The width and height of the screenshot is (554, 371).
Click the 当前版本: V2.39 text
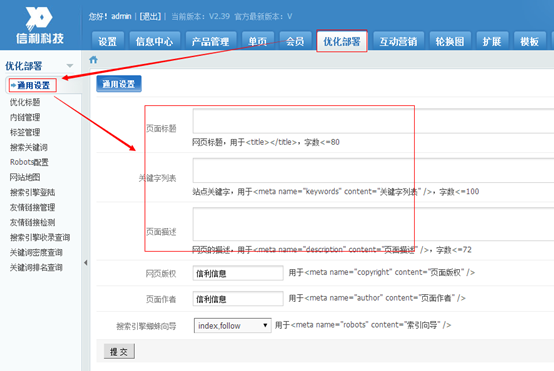(200, 16)
